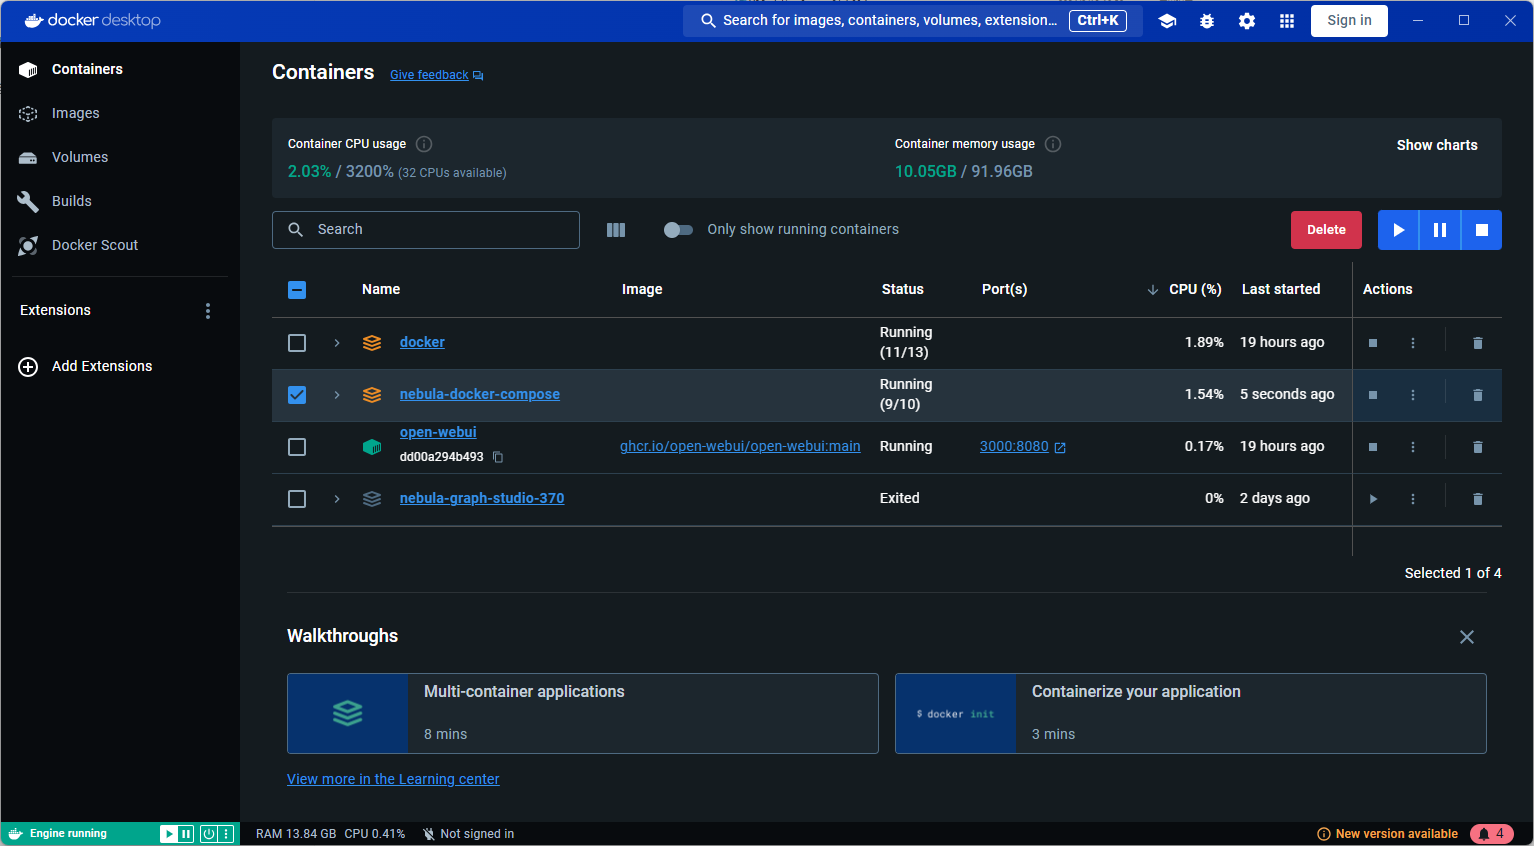This screenshot has width=1534, height=846.
Task: Open View more in the Learning center
Action: coord(393,779)
